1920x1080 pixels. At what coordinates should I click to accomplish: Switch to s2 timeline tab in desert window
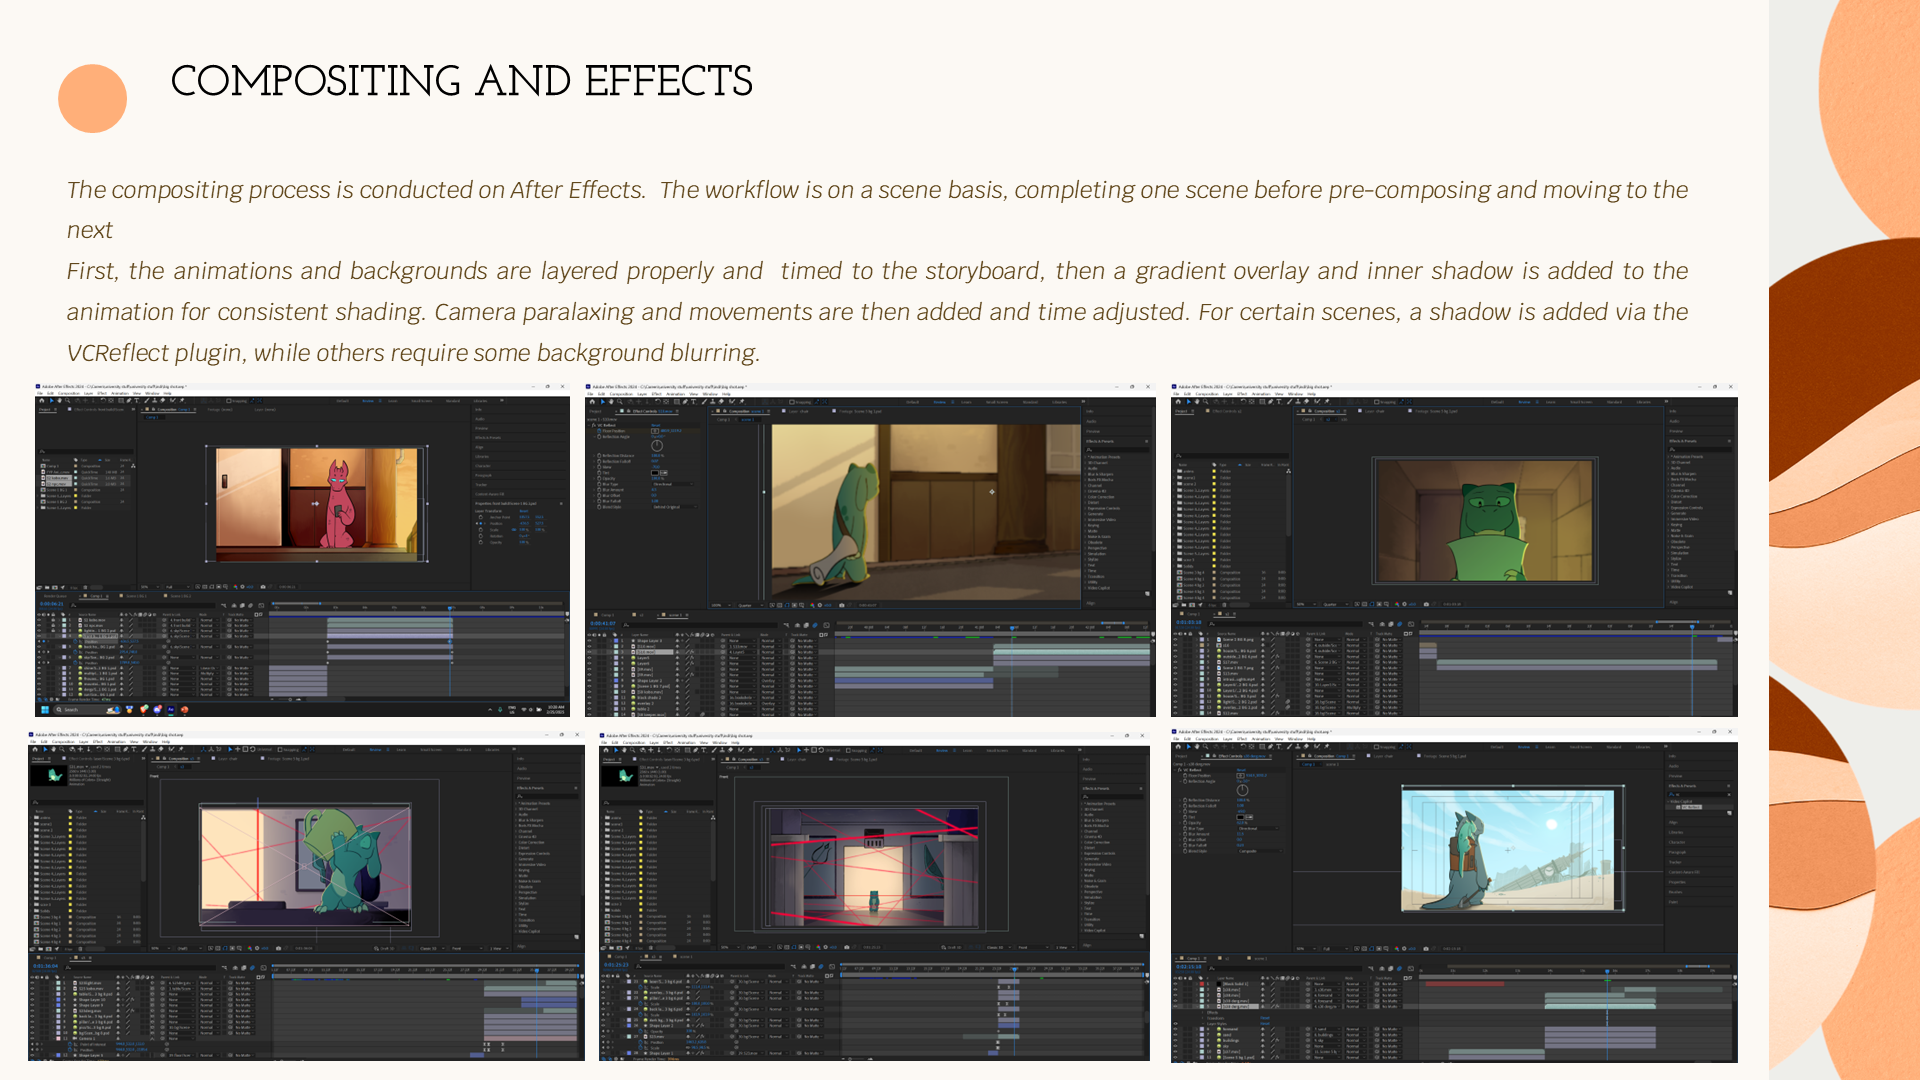coord(1225,958)
